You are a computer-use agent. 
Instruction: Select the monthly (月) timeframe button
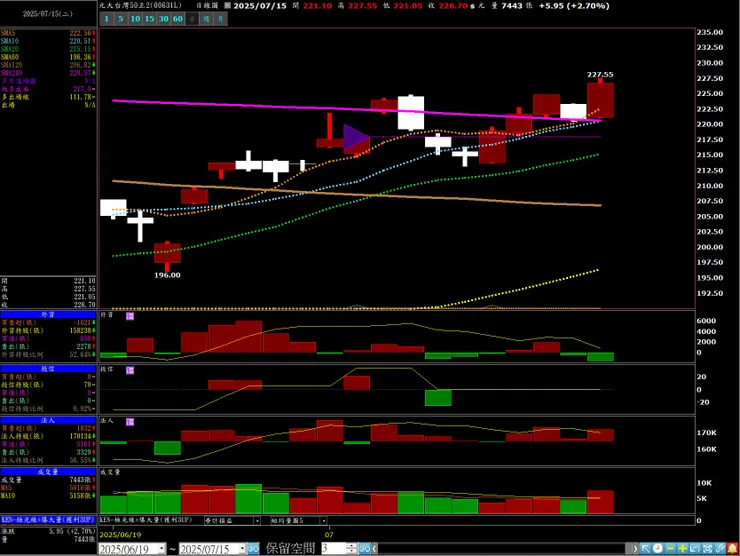(220, 19)
